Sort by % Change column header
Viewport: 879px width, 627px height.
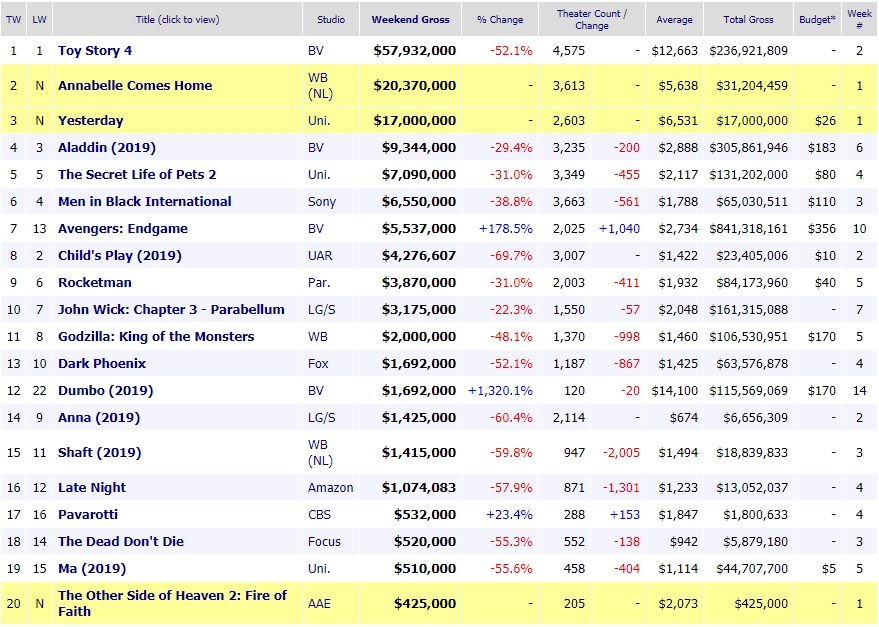(500, 20)
